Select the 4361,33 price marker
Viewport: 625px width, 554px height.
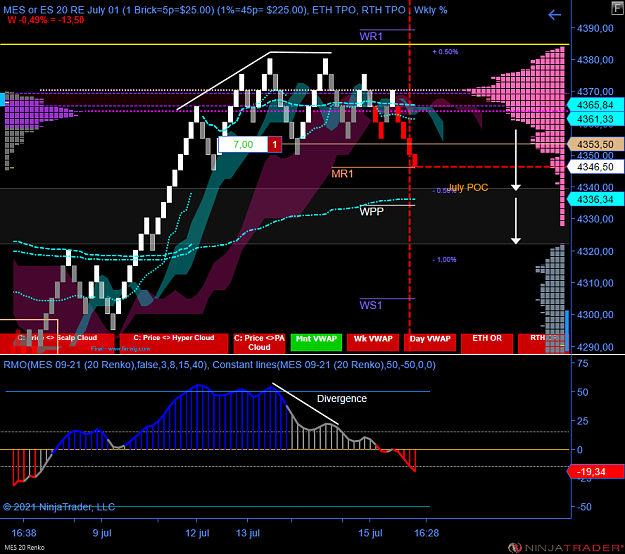coord(595,119)
